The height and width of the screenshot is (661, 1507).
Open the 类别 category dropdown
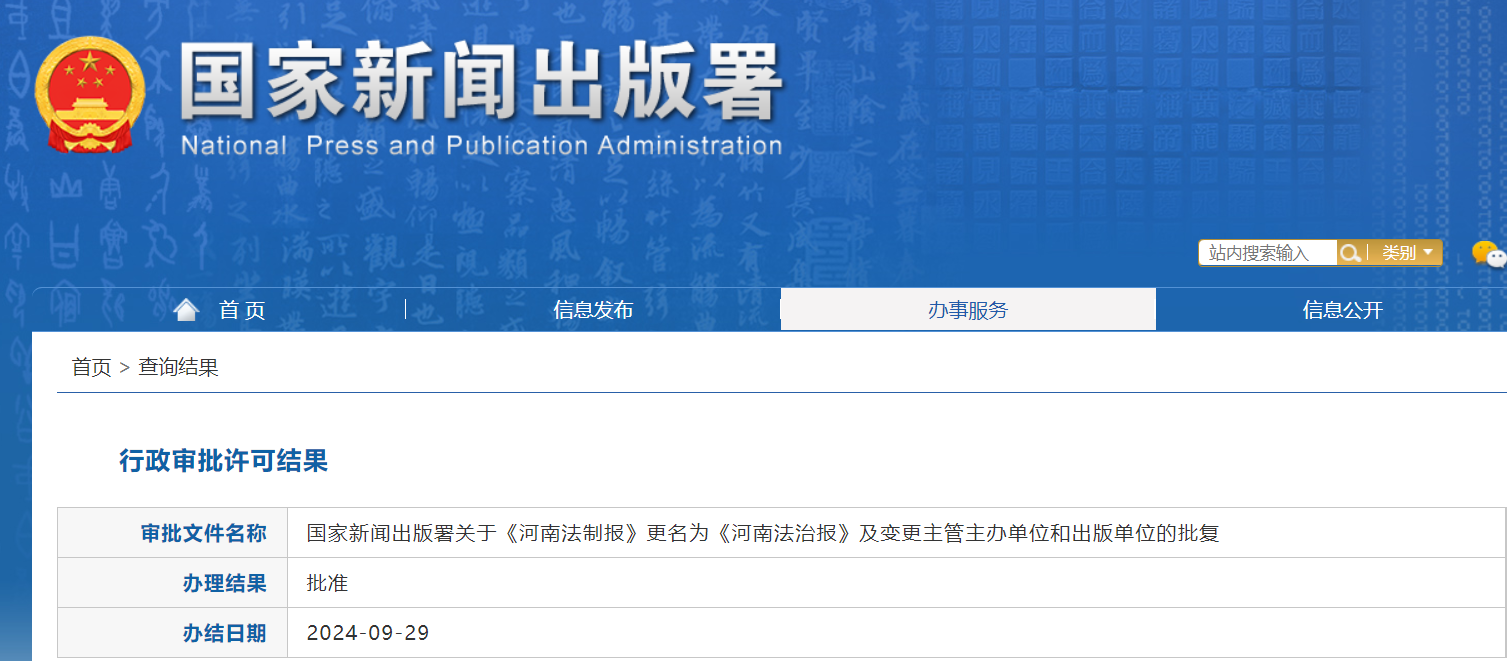(1407, 253)
